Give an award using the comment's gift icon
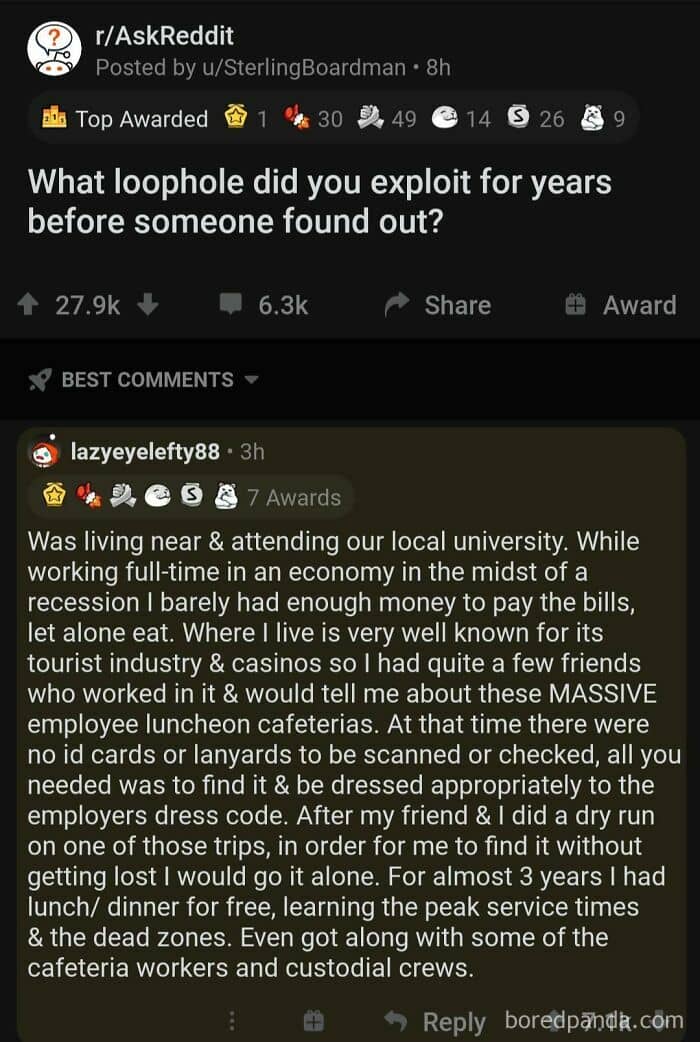Image resolution: width=700 pixels, height=1042 pixels. pos(313,1021)
